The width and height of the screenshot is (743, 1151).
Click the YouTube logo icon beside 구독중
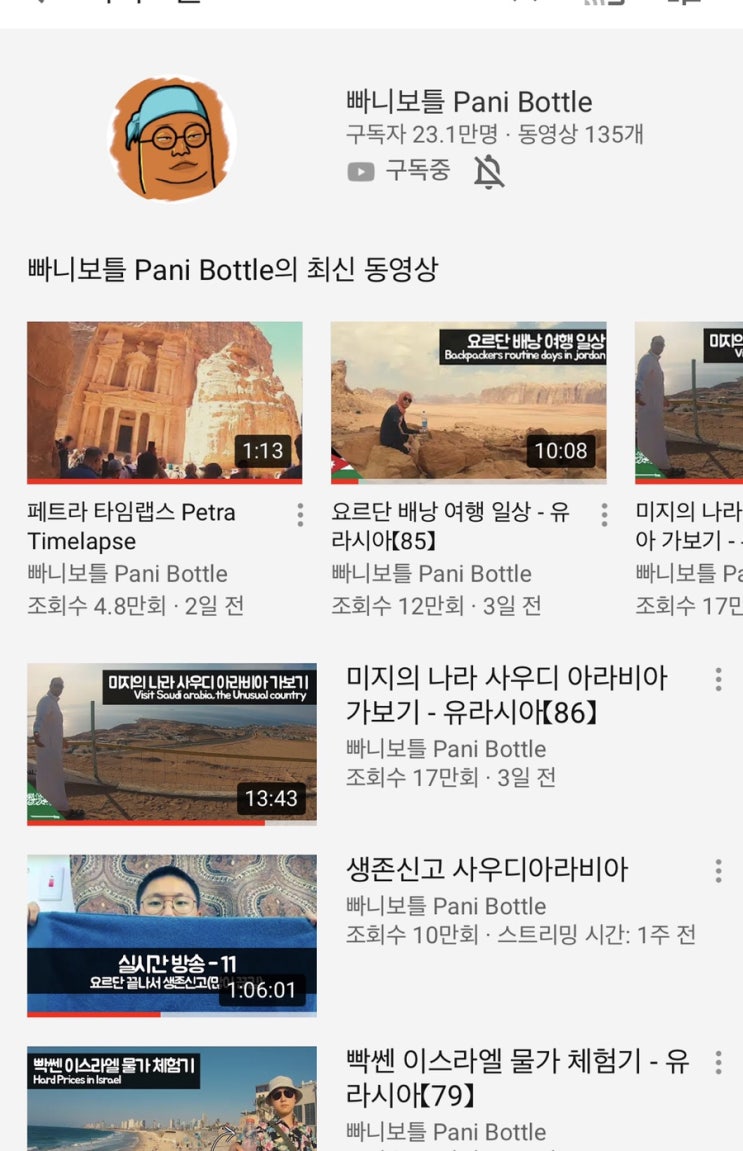[x=360, y=172]
